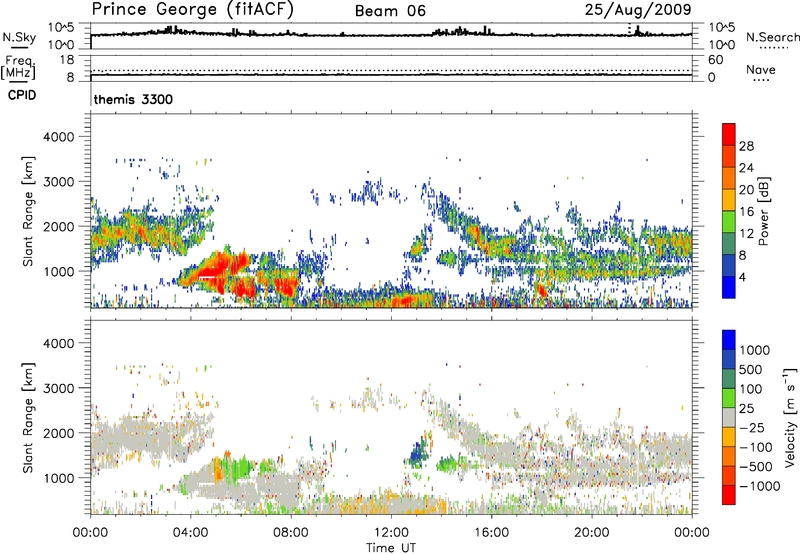Click the 'Velocity [m s-1]' color bar label
The width and height of the screenshot is (800, 554).
point(790,417)
